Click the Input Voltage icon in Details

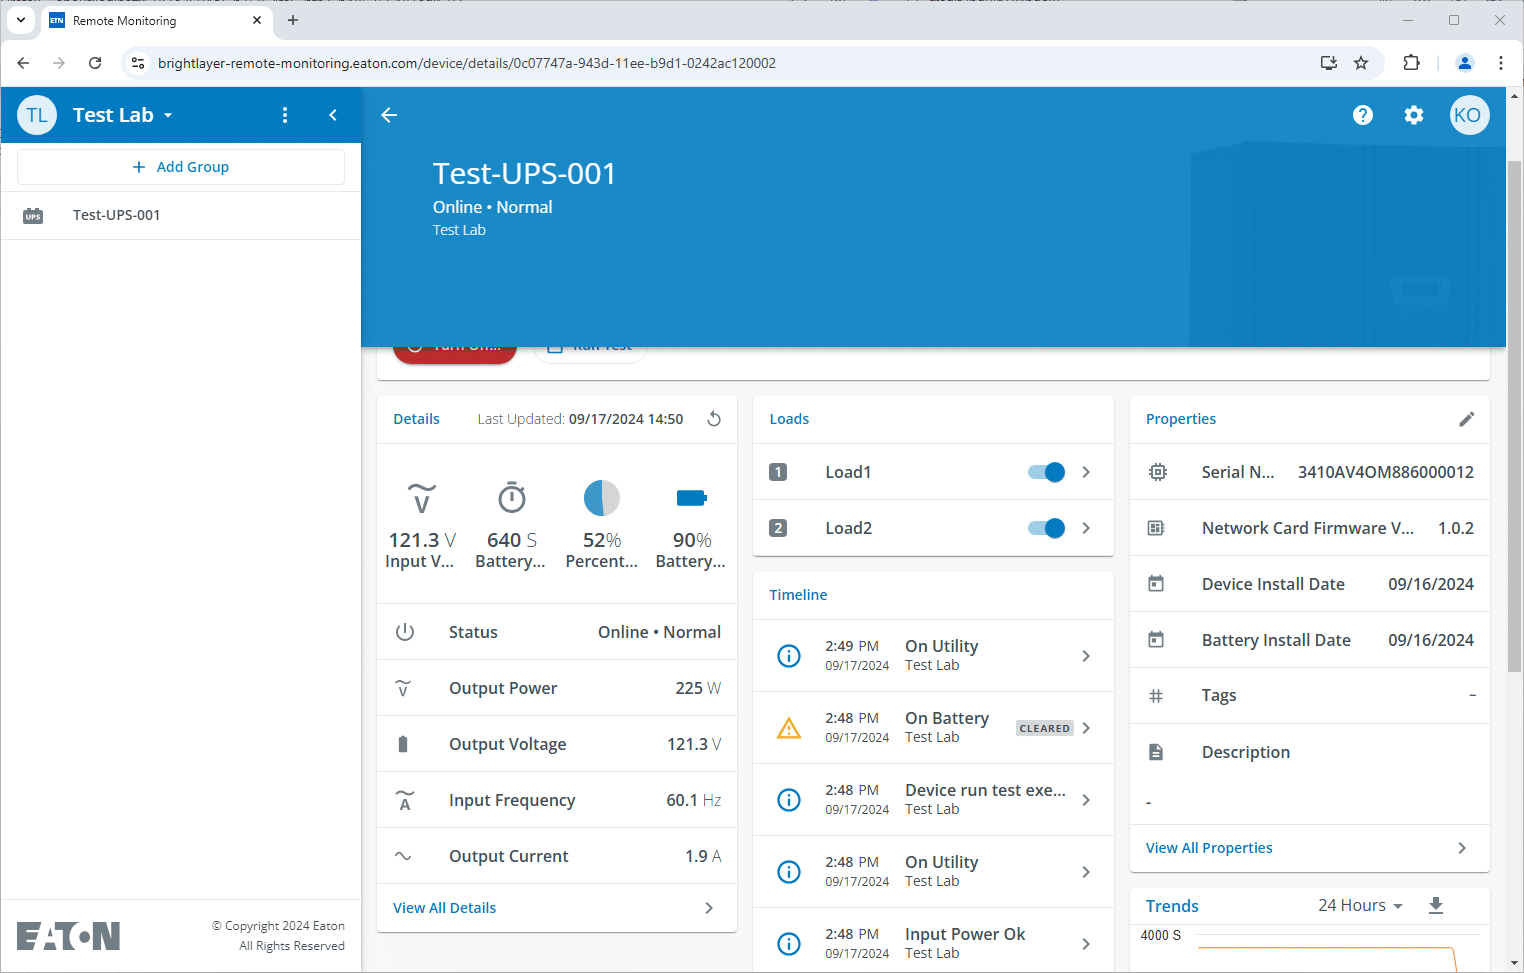tap(422, 498)
